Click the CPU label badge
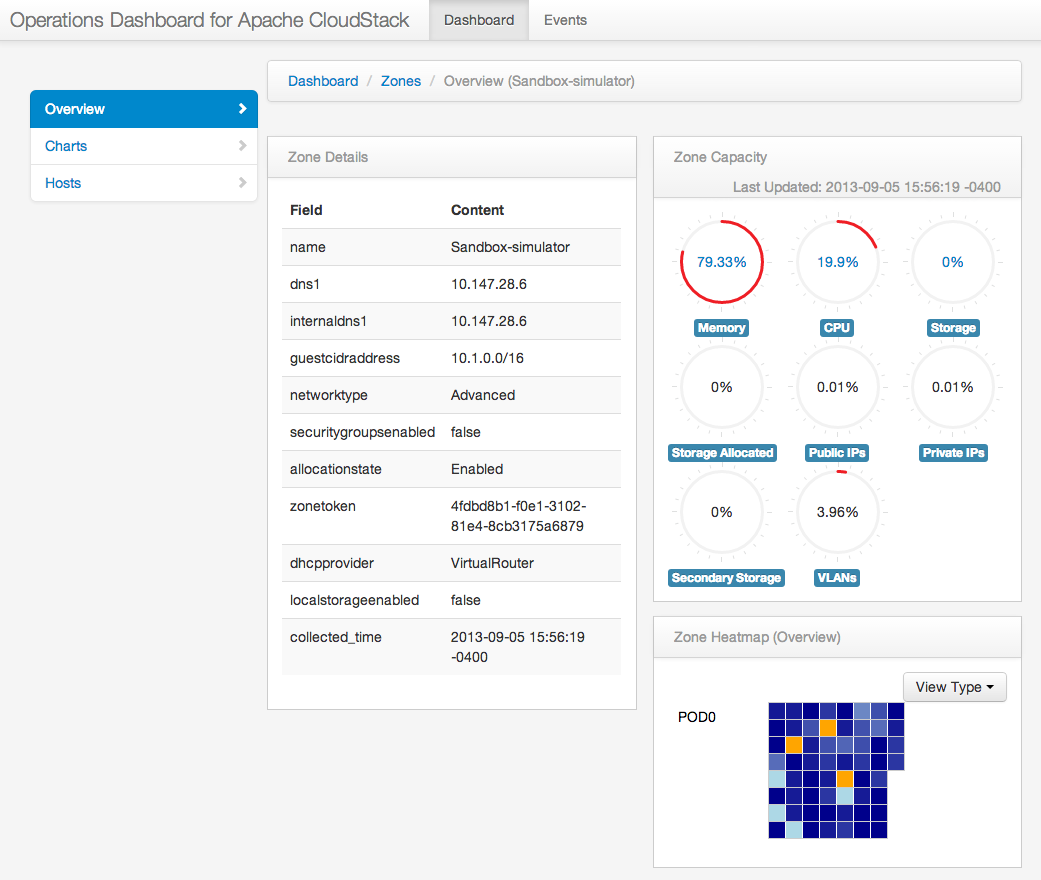The height and width of the screenshot is (880, 1041). [837, 327]
